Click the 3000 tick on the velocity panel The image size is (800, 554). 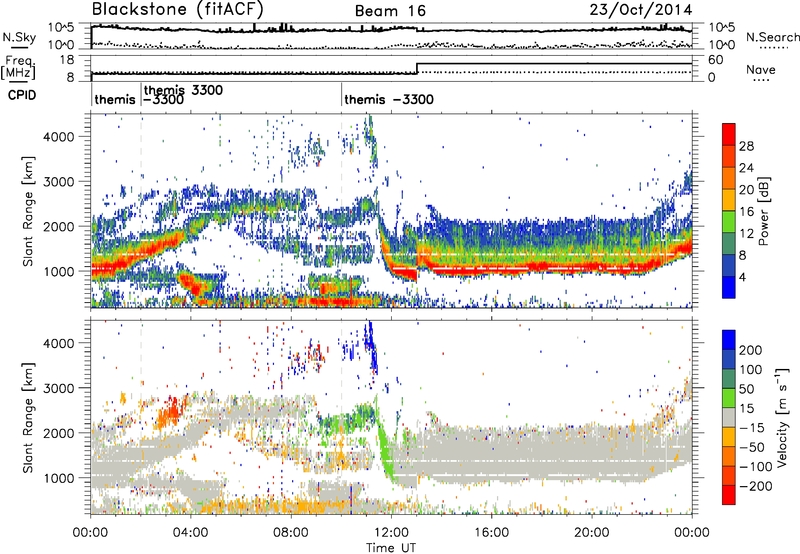pos(59,388)
